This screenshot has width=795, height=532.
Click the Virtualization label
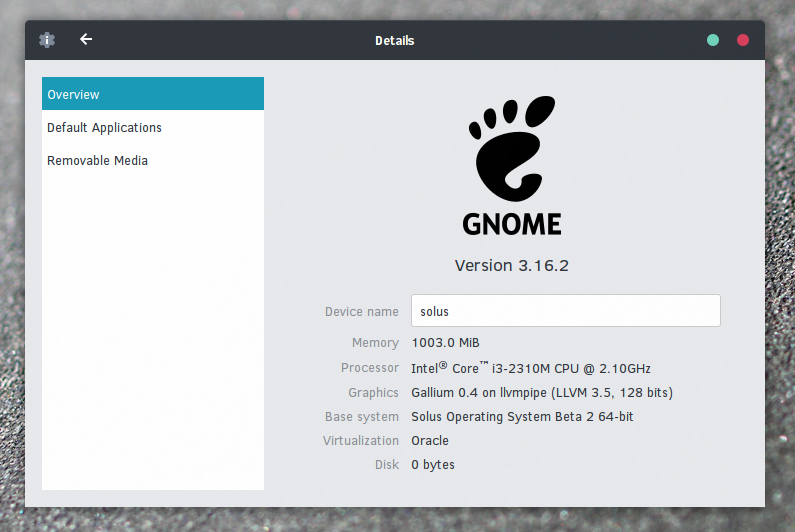point(360,441)
